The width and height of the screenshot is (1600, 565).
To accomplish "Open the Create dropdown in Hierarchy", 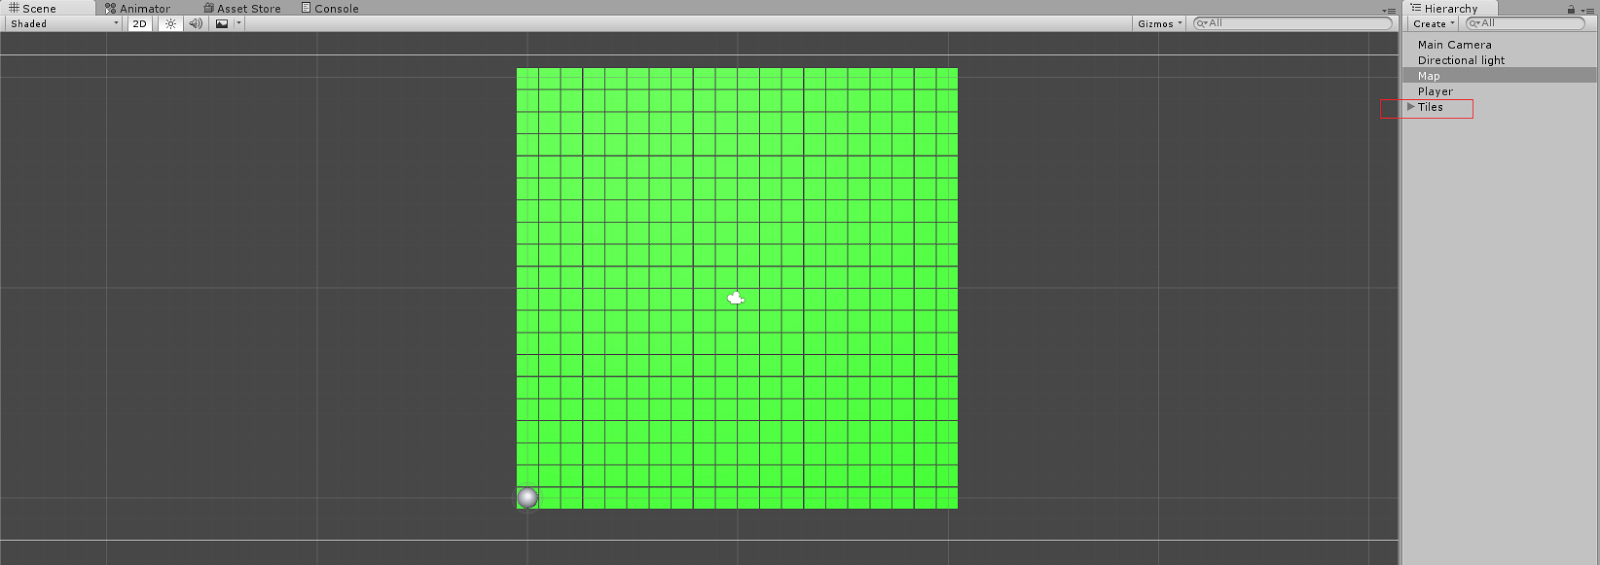I will coord(1434,23).
